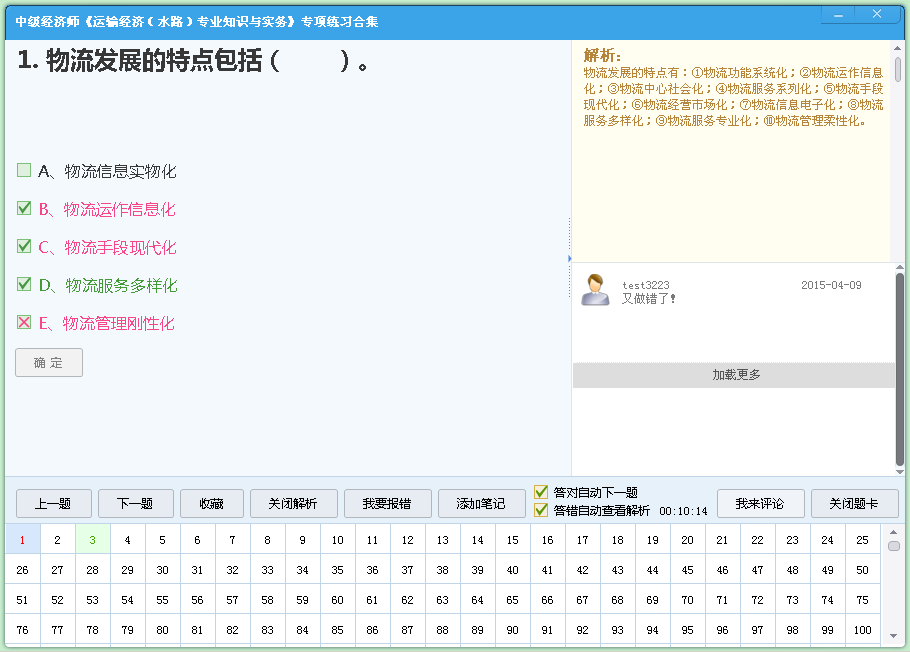Screen dimensions: 910x652
Task: Jump to question 50 in answer card
Action: coord(862,570)
